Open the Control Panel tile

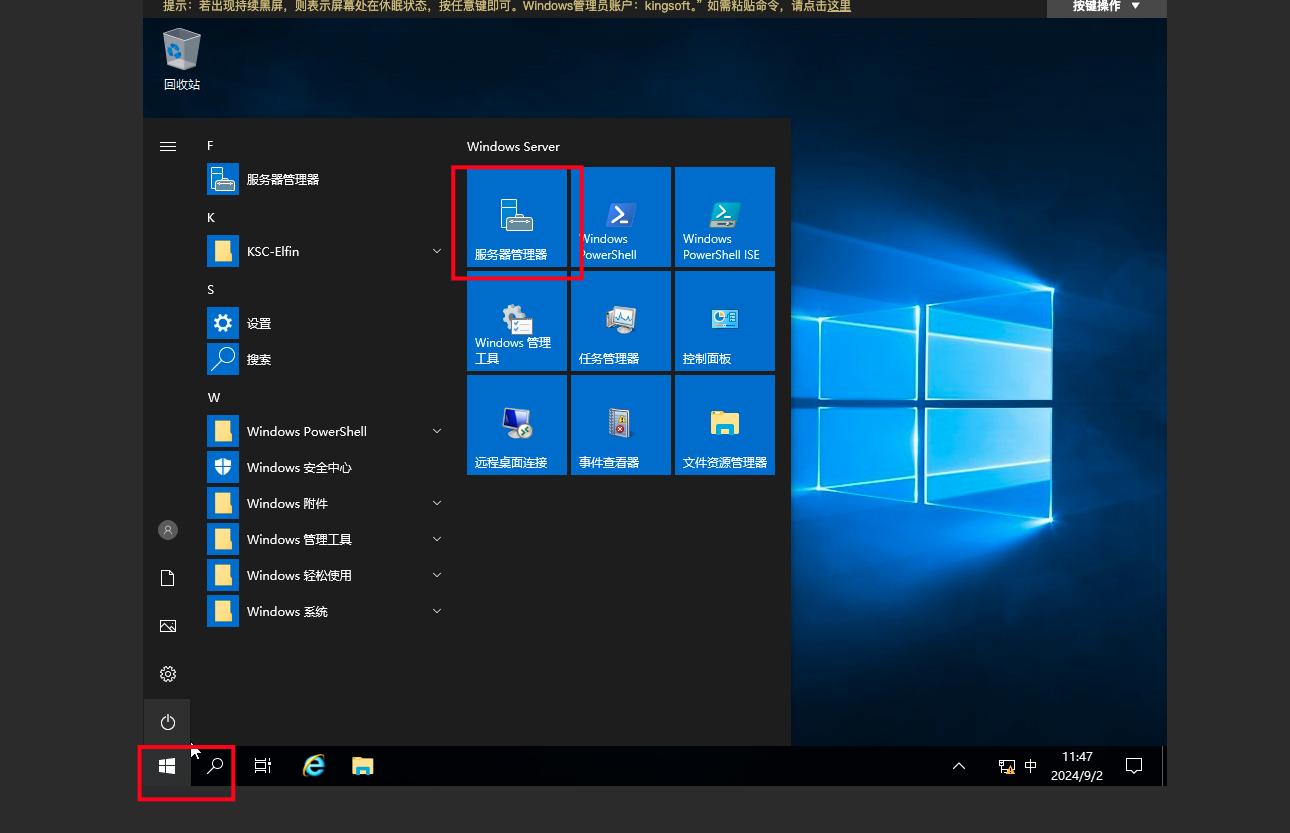tap(725, 321)
